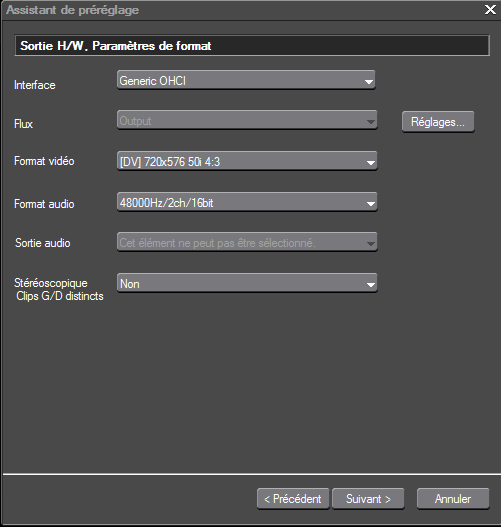Viewport: 501px width, 527px height.
Task: Click the disabled Sortie audio dropdown
Action: coord(247,242)
